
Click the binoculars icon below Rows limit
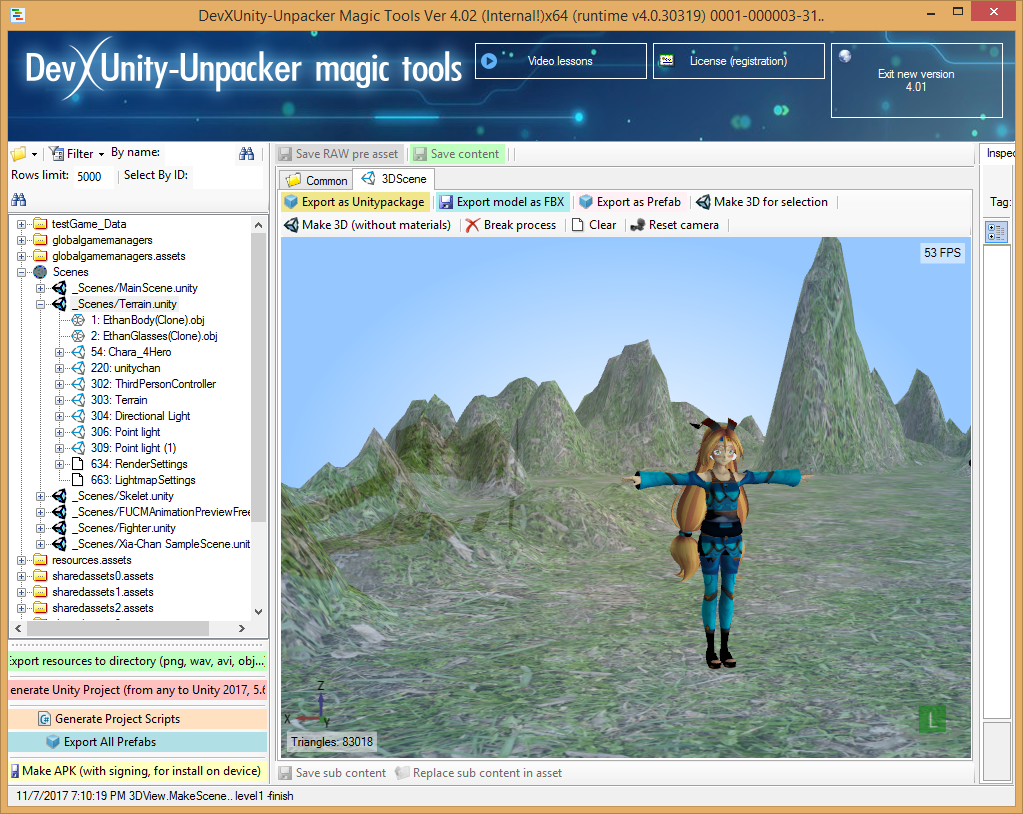click(x=18, y=200)
